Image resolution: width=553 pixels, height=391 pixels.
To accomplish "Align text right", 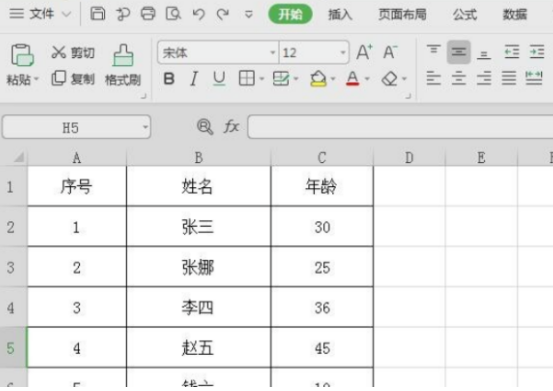I will pos(484,78).
